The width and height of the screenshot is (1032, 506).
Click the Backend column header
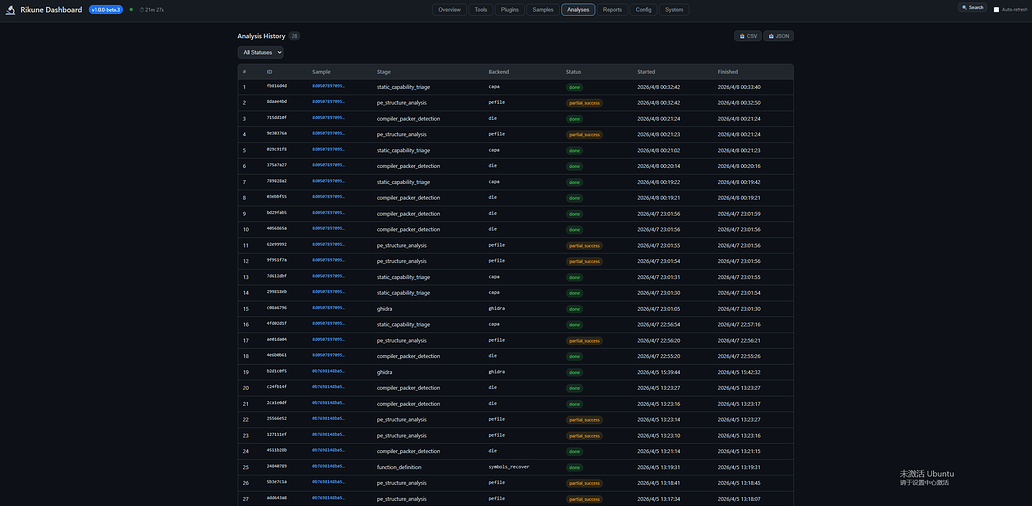coord(498,72)
